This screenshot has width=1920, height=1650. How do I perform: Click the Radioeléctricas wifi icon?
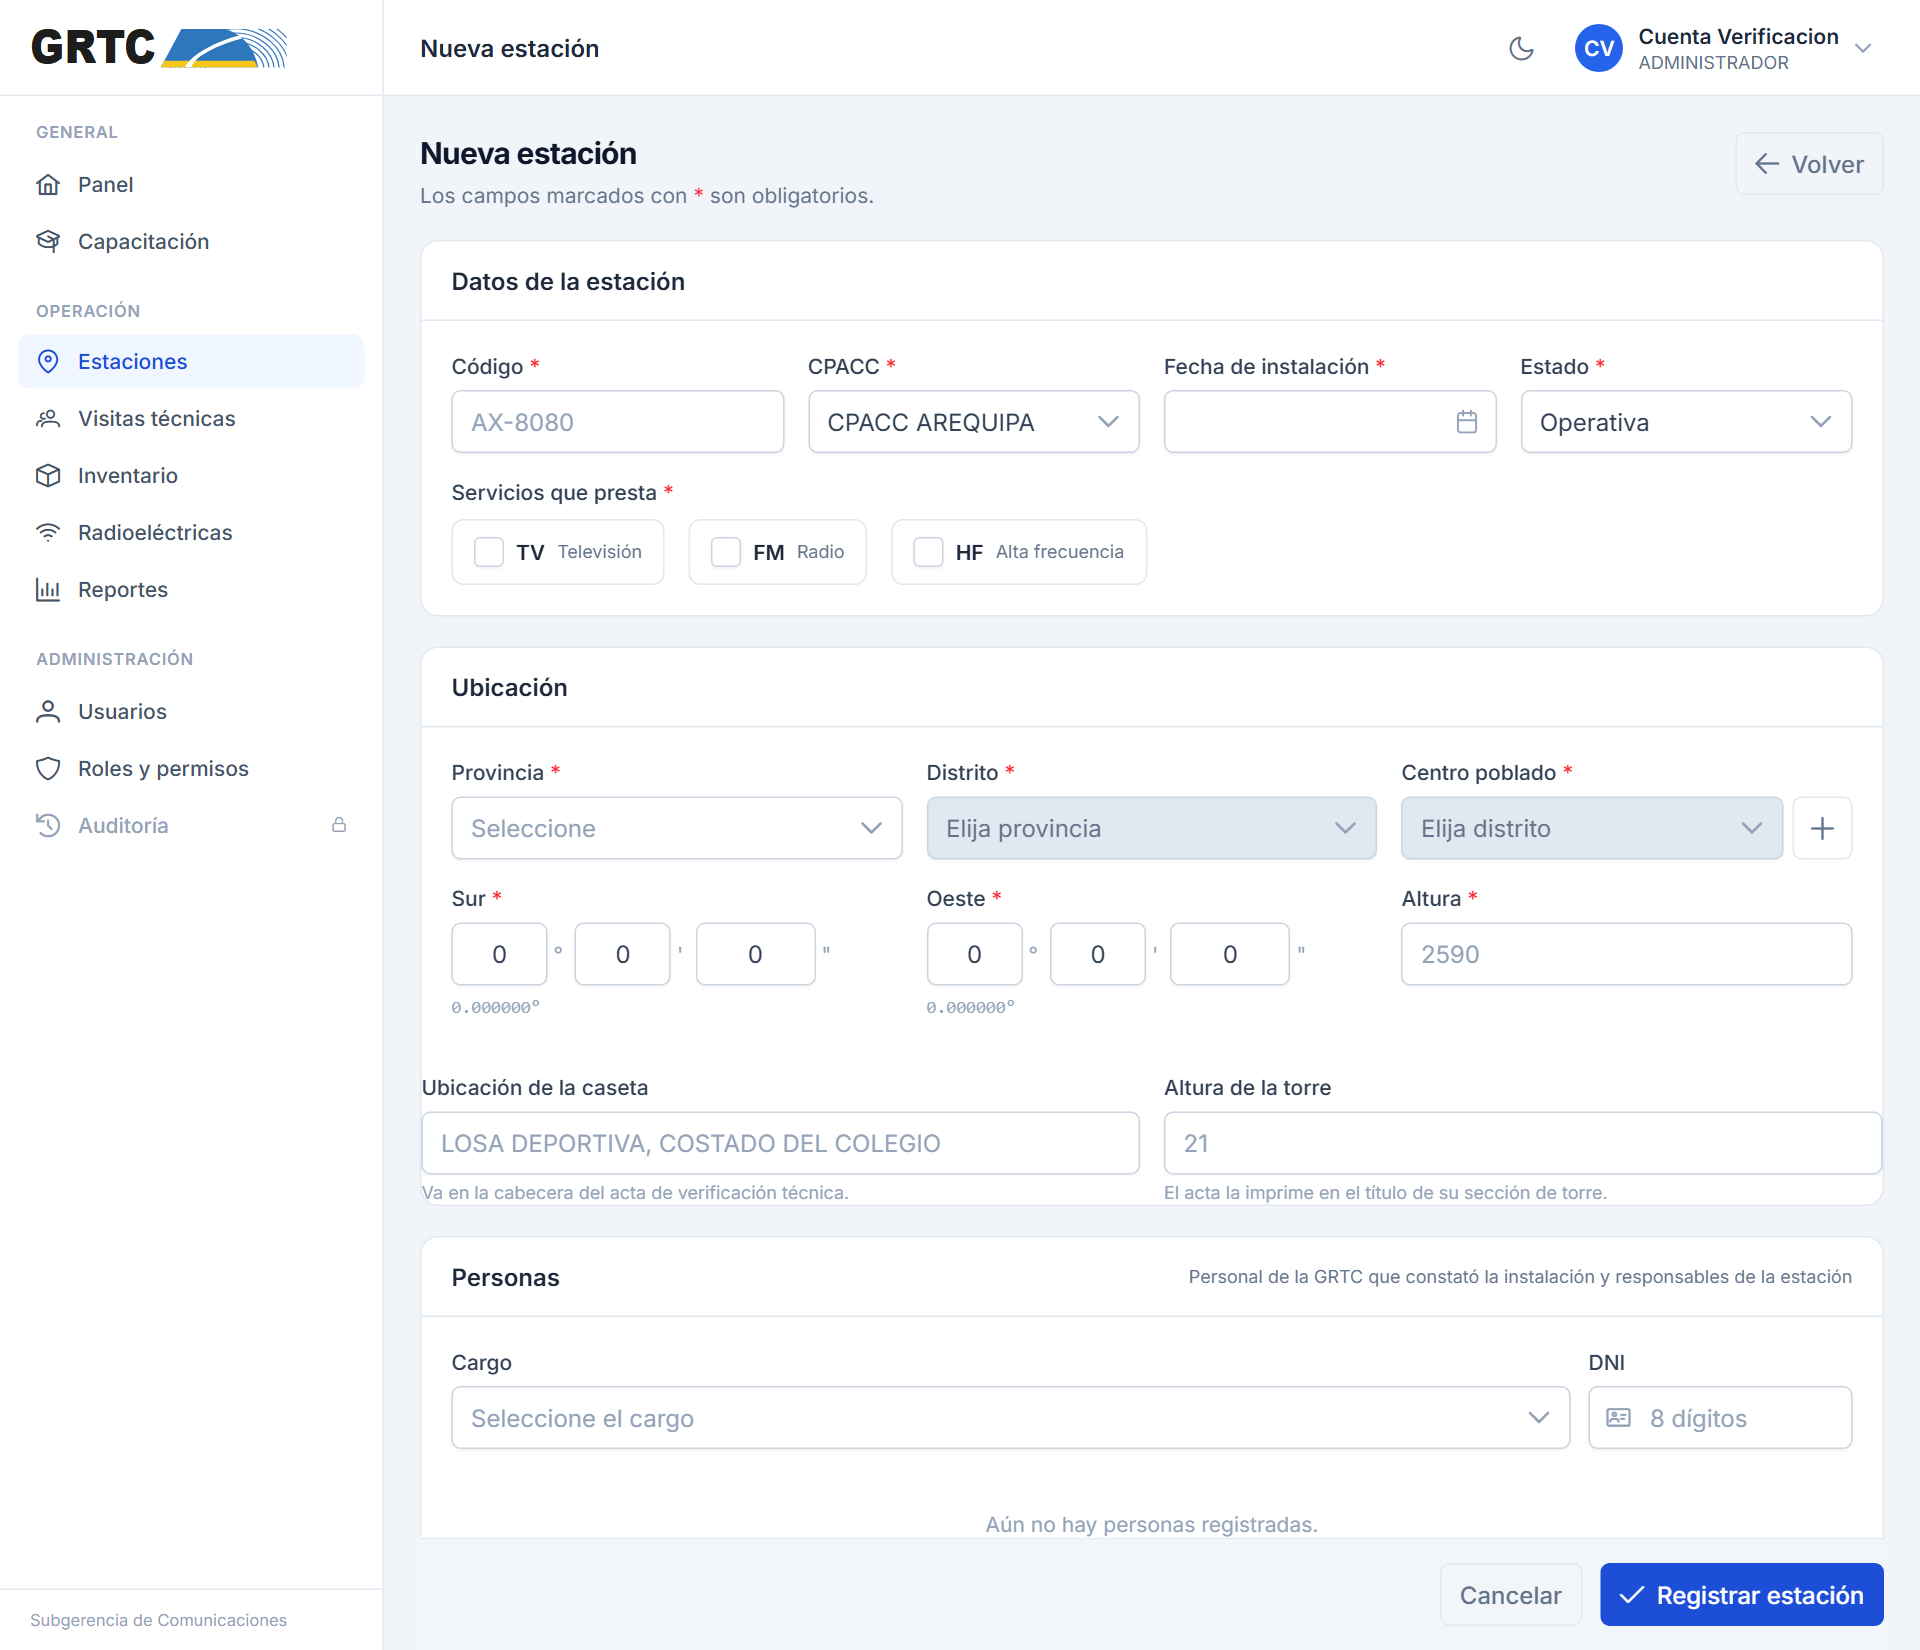pos(48,532)
